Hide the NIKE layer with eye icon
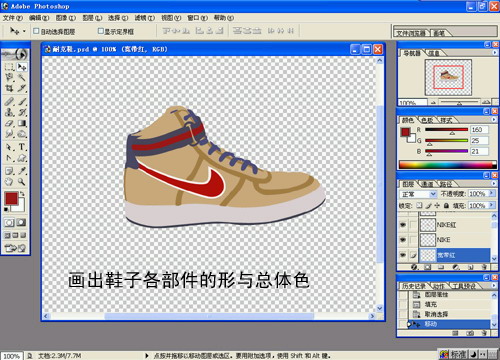500x360 pixels. (403, 240)
